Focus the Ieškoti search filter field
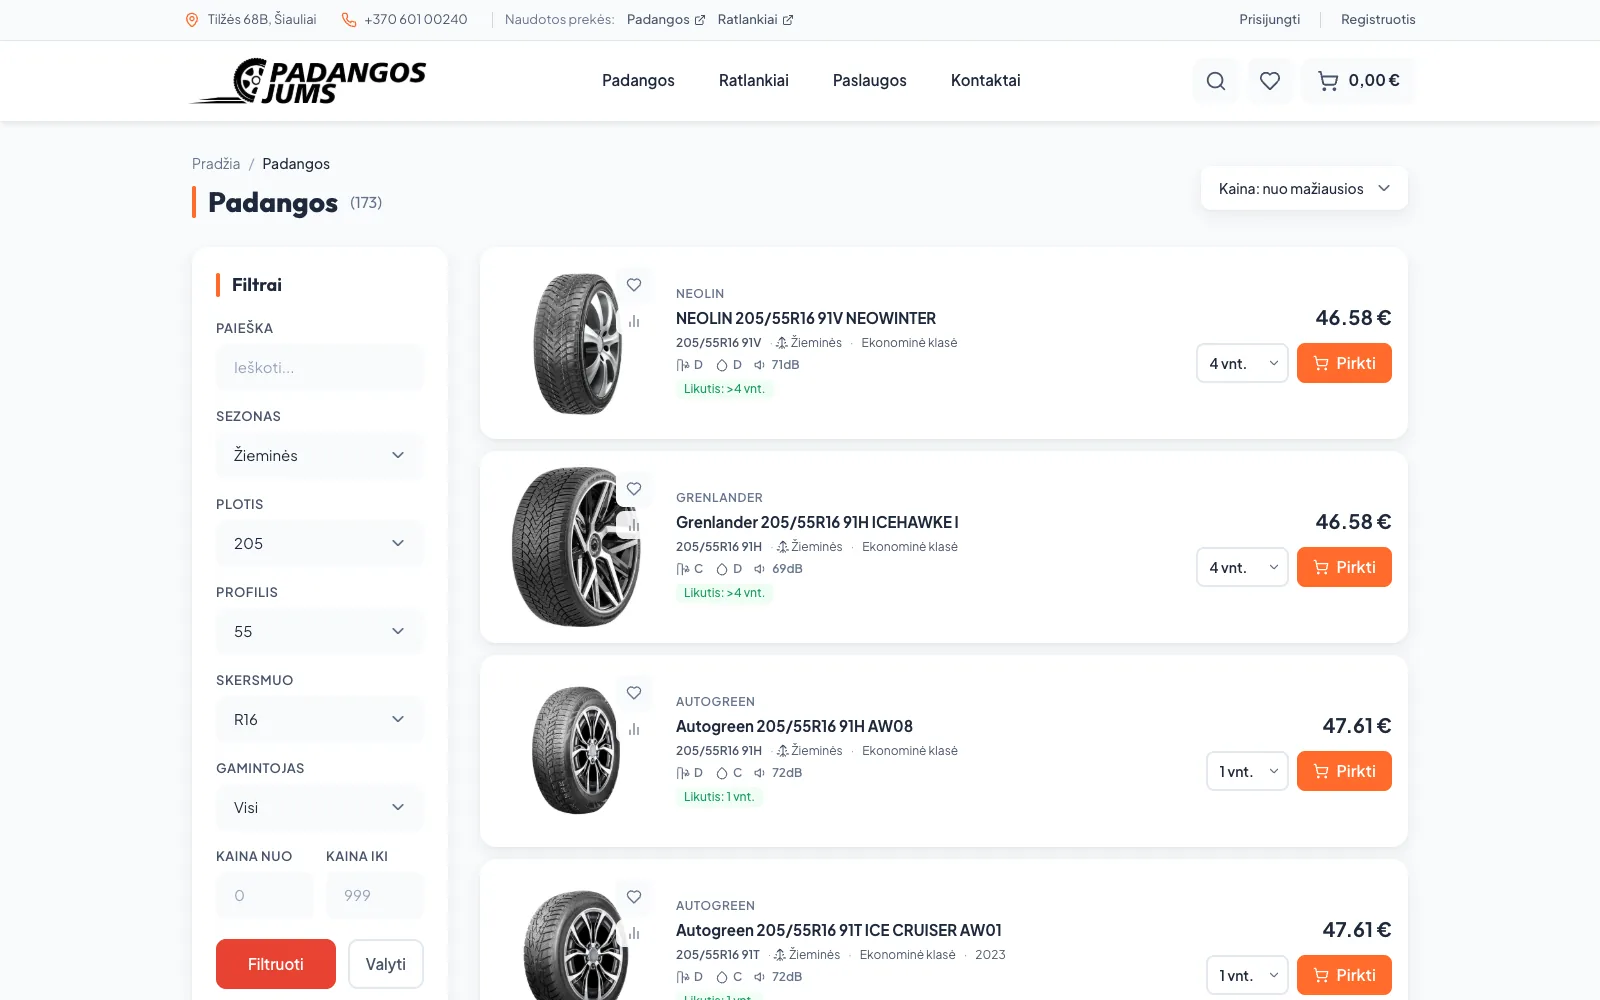 [320, 368]
